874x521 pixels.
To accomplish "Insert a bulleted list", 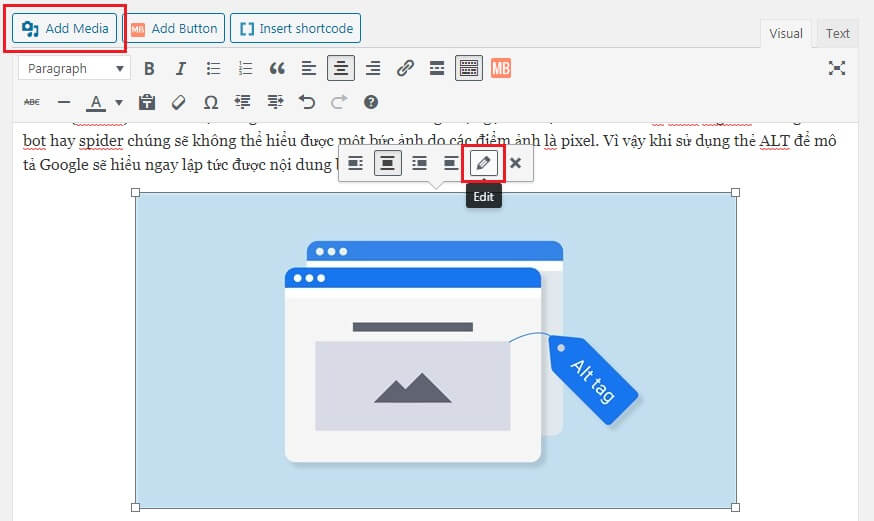I will click(x=213, y=69).
